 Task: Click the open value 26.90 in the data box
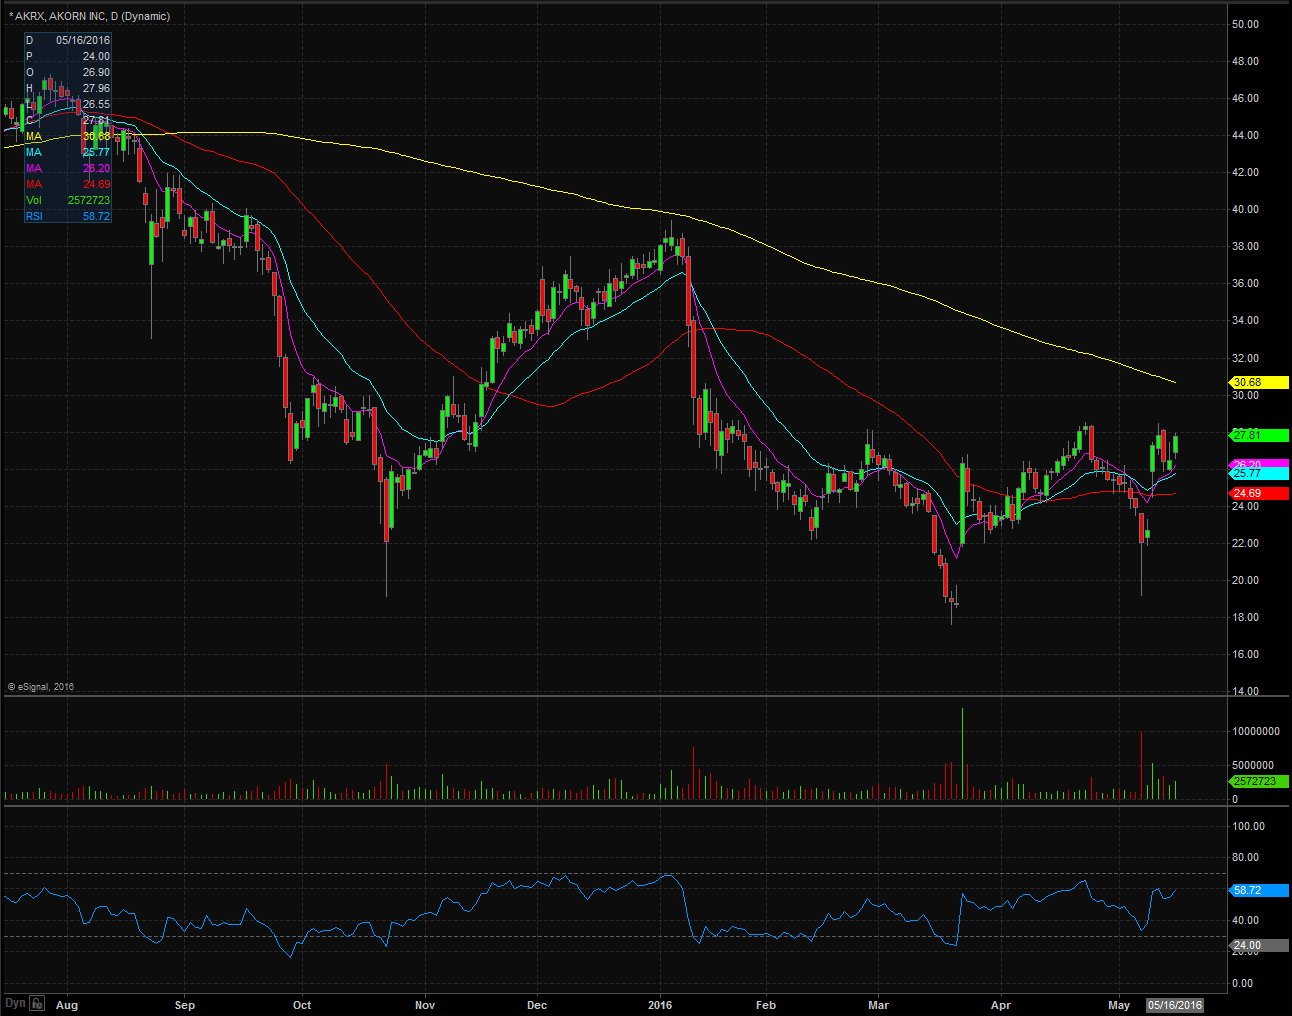[x=96, y=72]
